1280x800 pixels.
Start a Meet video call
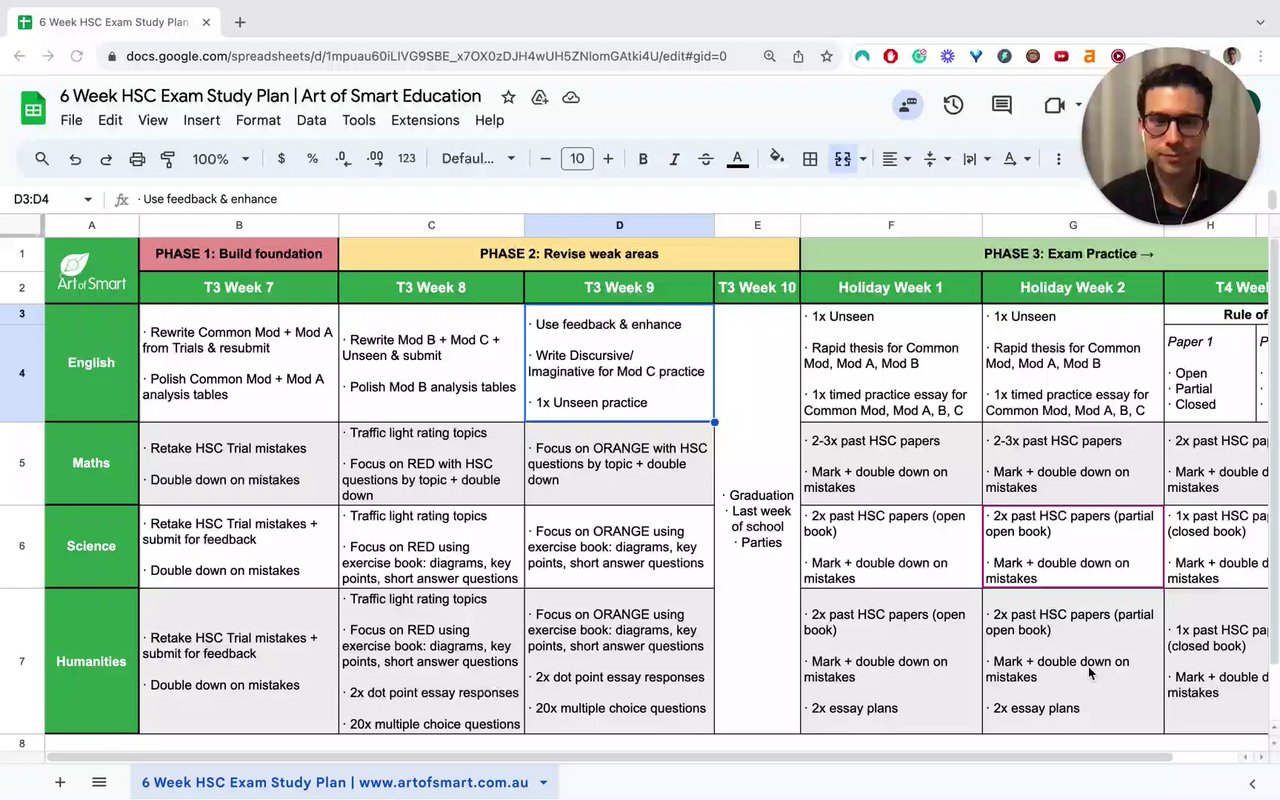click(1054, 105)
